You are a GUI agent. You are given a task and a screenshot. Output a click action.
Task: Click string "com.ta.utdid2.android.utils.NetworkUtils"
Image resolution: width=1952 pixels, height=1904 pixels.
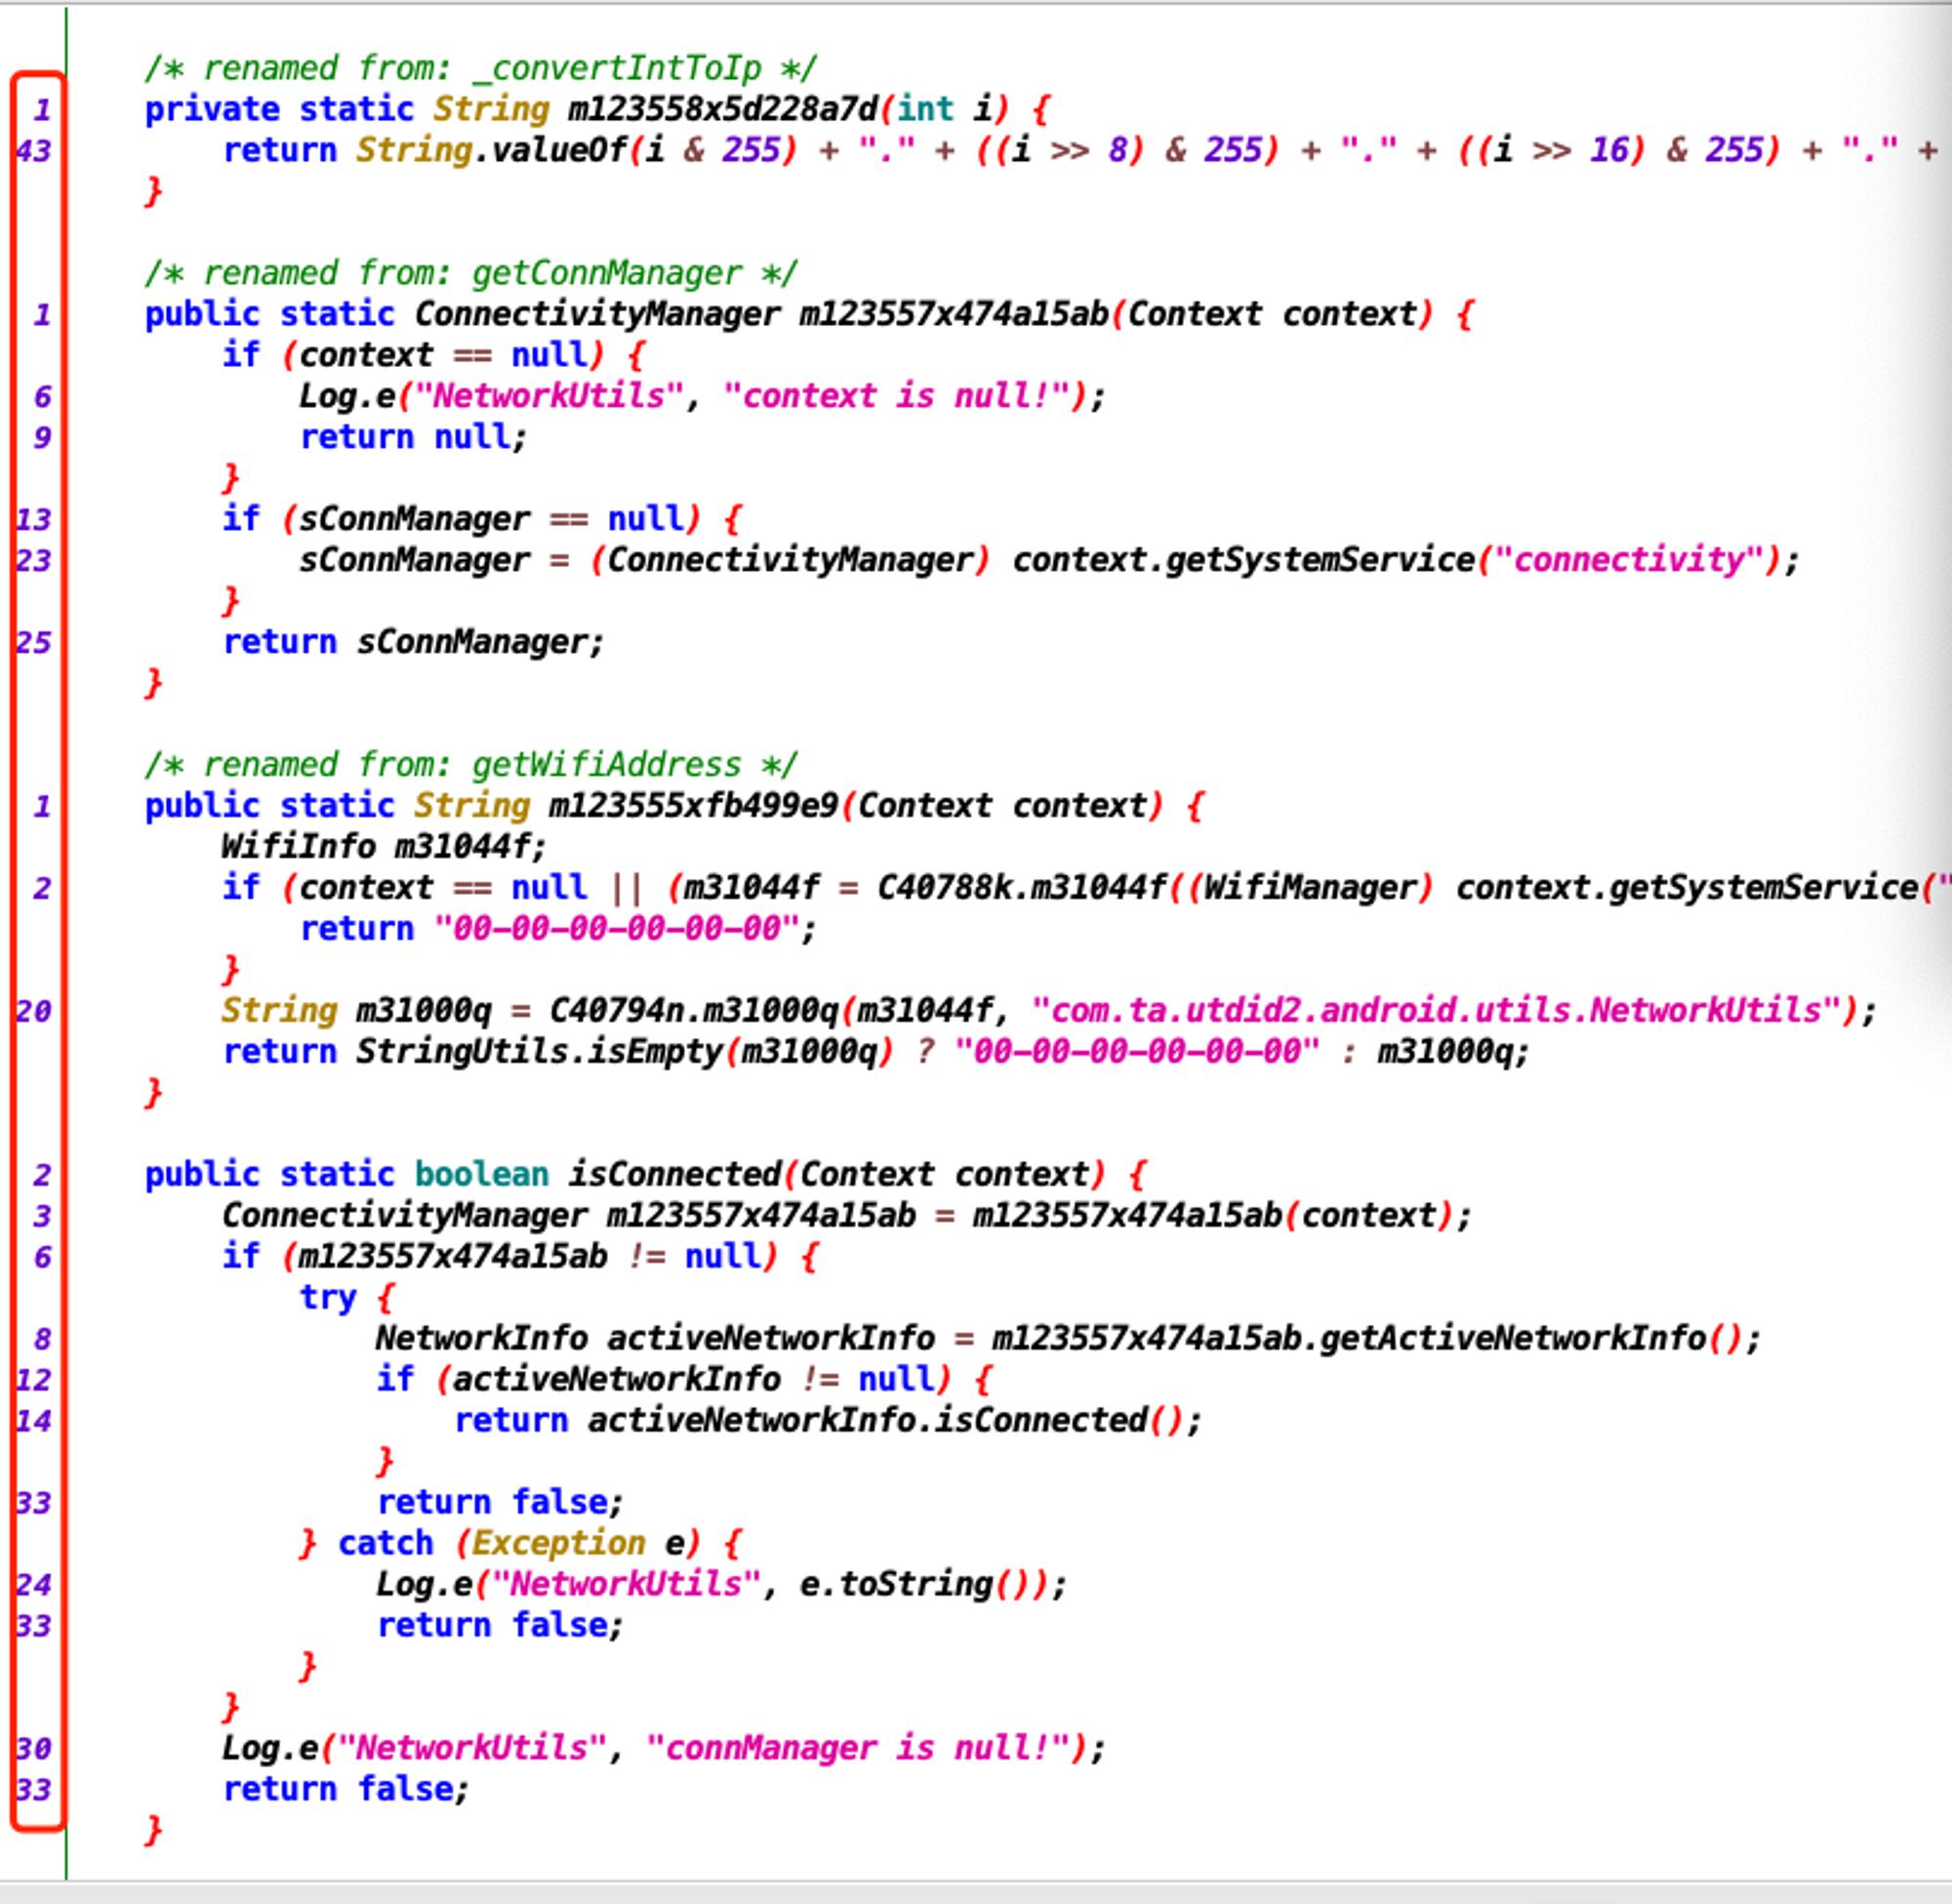pyautogui.click(x=1437, y=1011)
